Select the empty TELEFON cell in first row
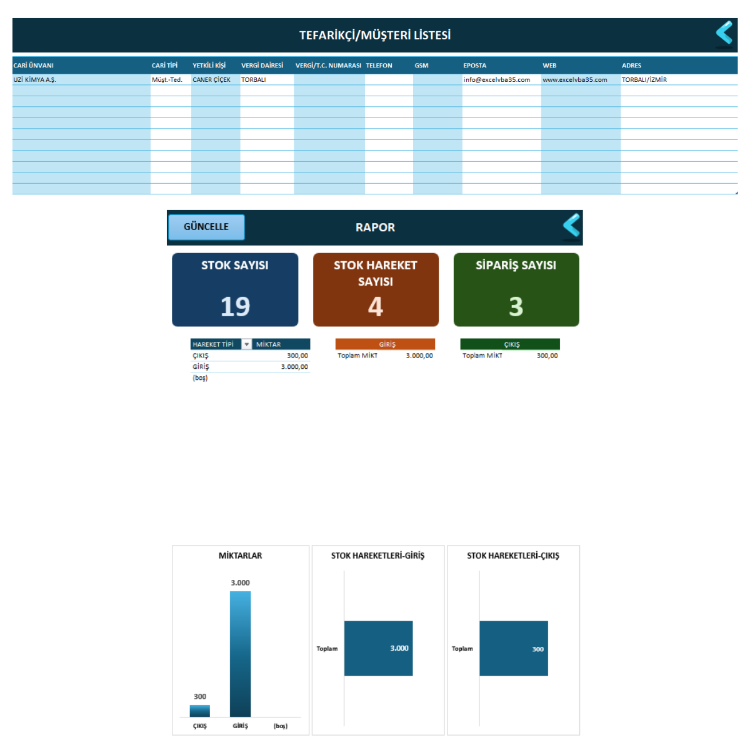 tap(388, 79)
